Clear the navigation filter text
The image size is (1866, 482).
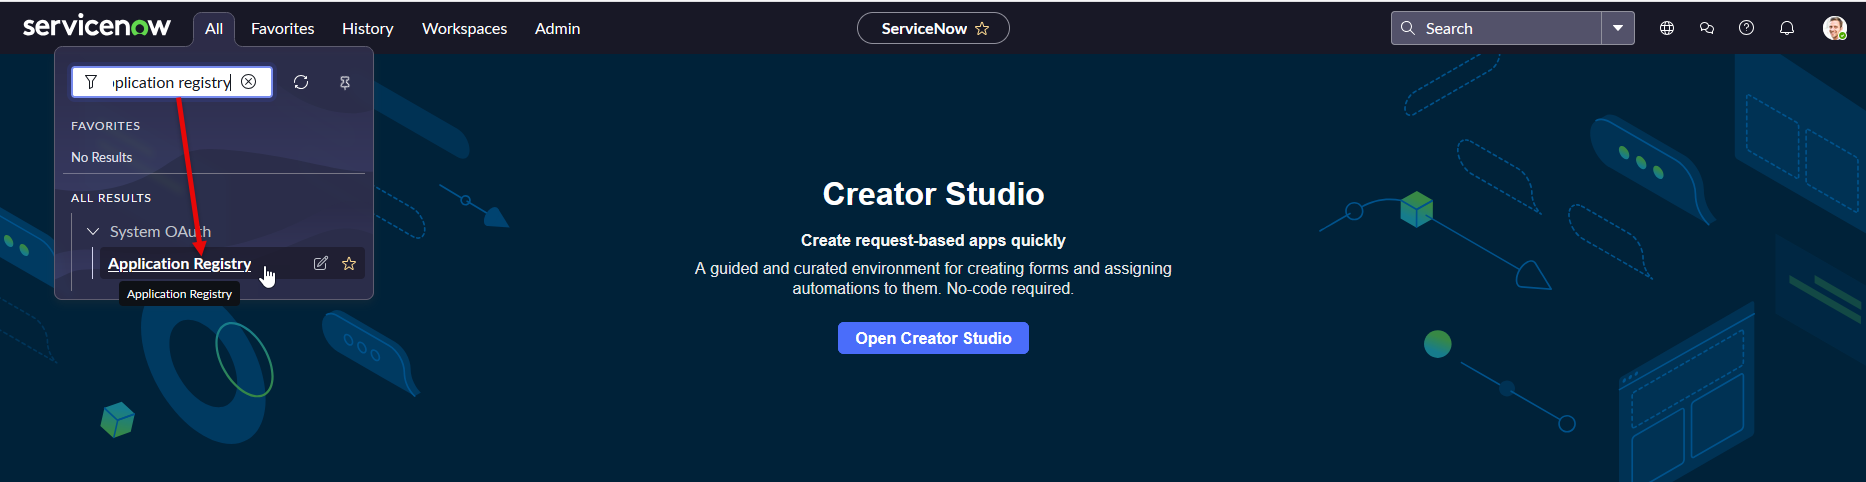tap(249, 82)
